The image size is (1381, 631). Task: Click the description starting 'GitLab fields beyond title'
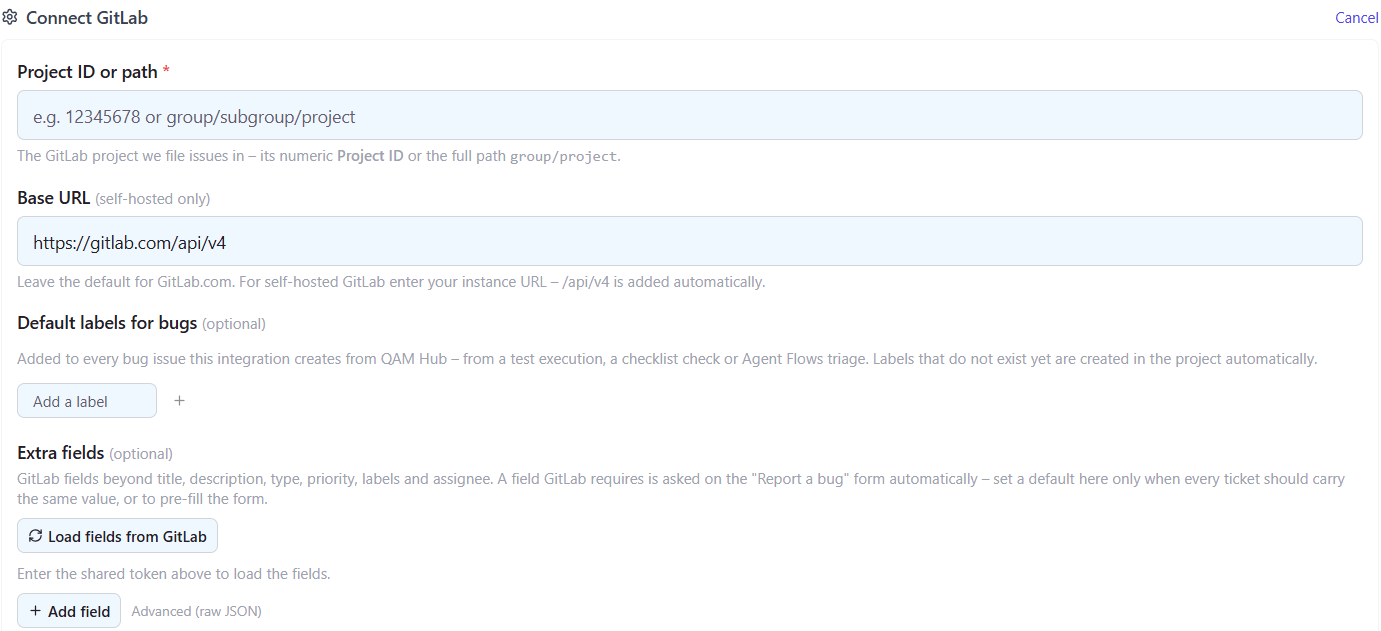point(681,489)
